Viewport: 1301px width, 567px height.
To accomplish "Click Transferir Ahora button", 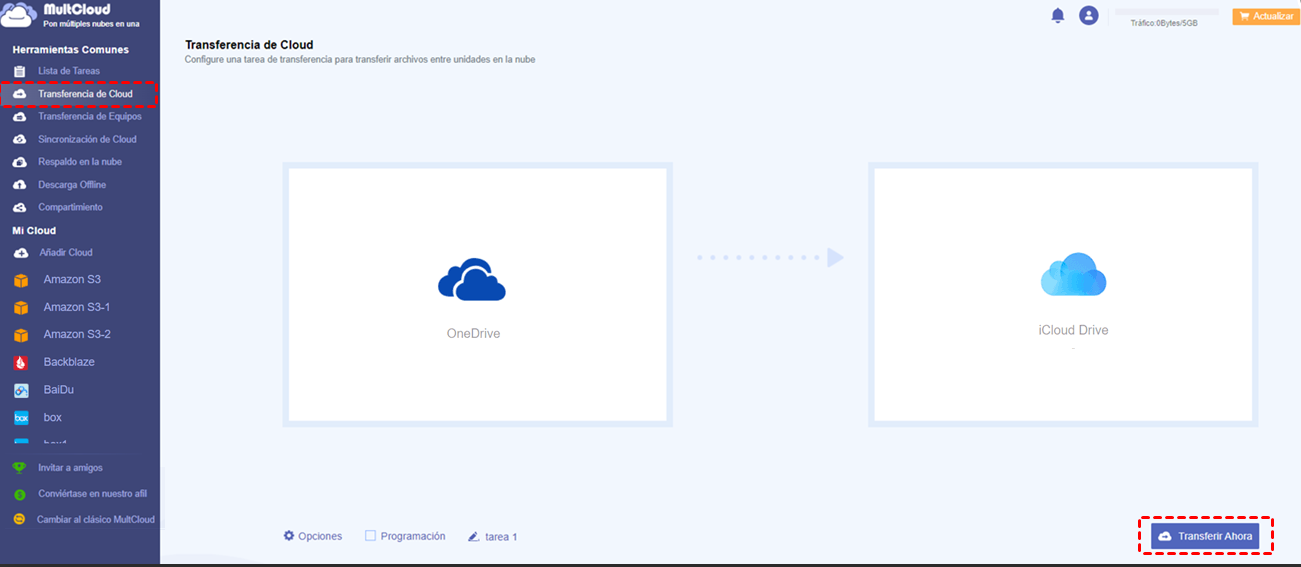I will [1205, 536].
